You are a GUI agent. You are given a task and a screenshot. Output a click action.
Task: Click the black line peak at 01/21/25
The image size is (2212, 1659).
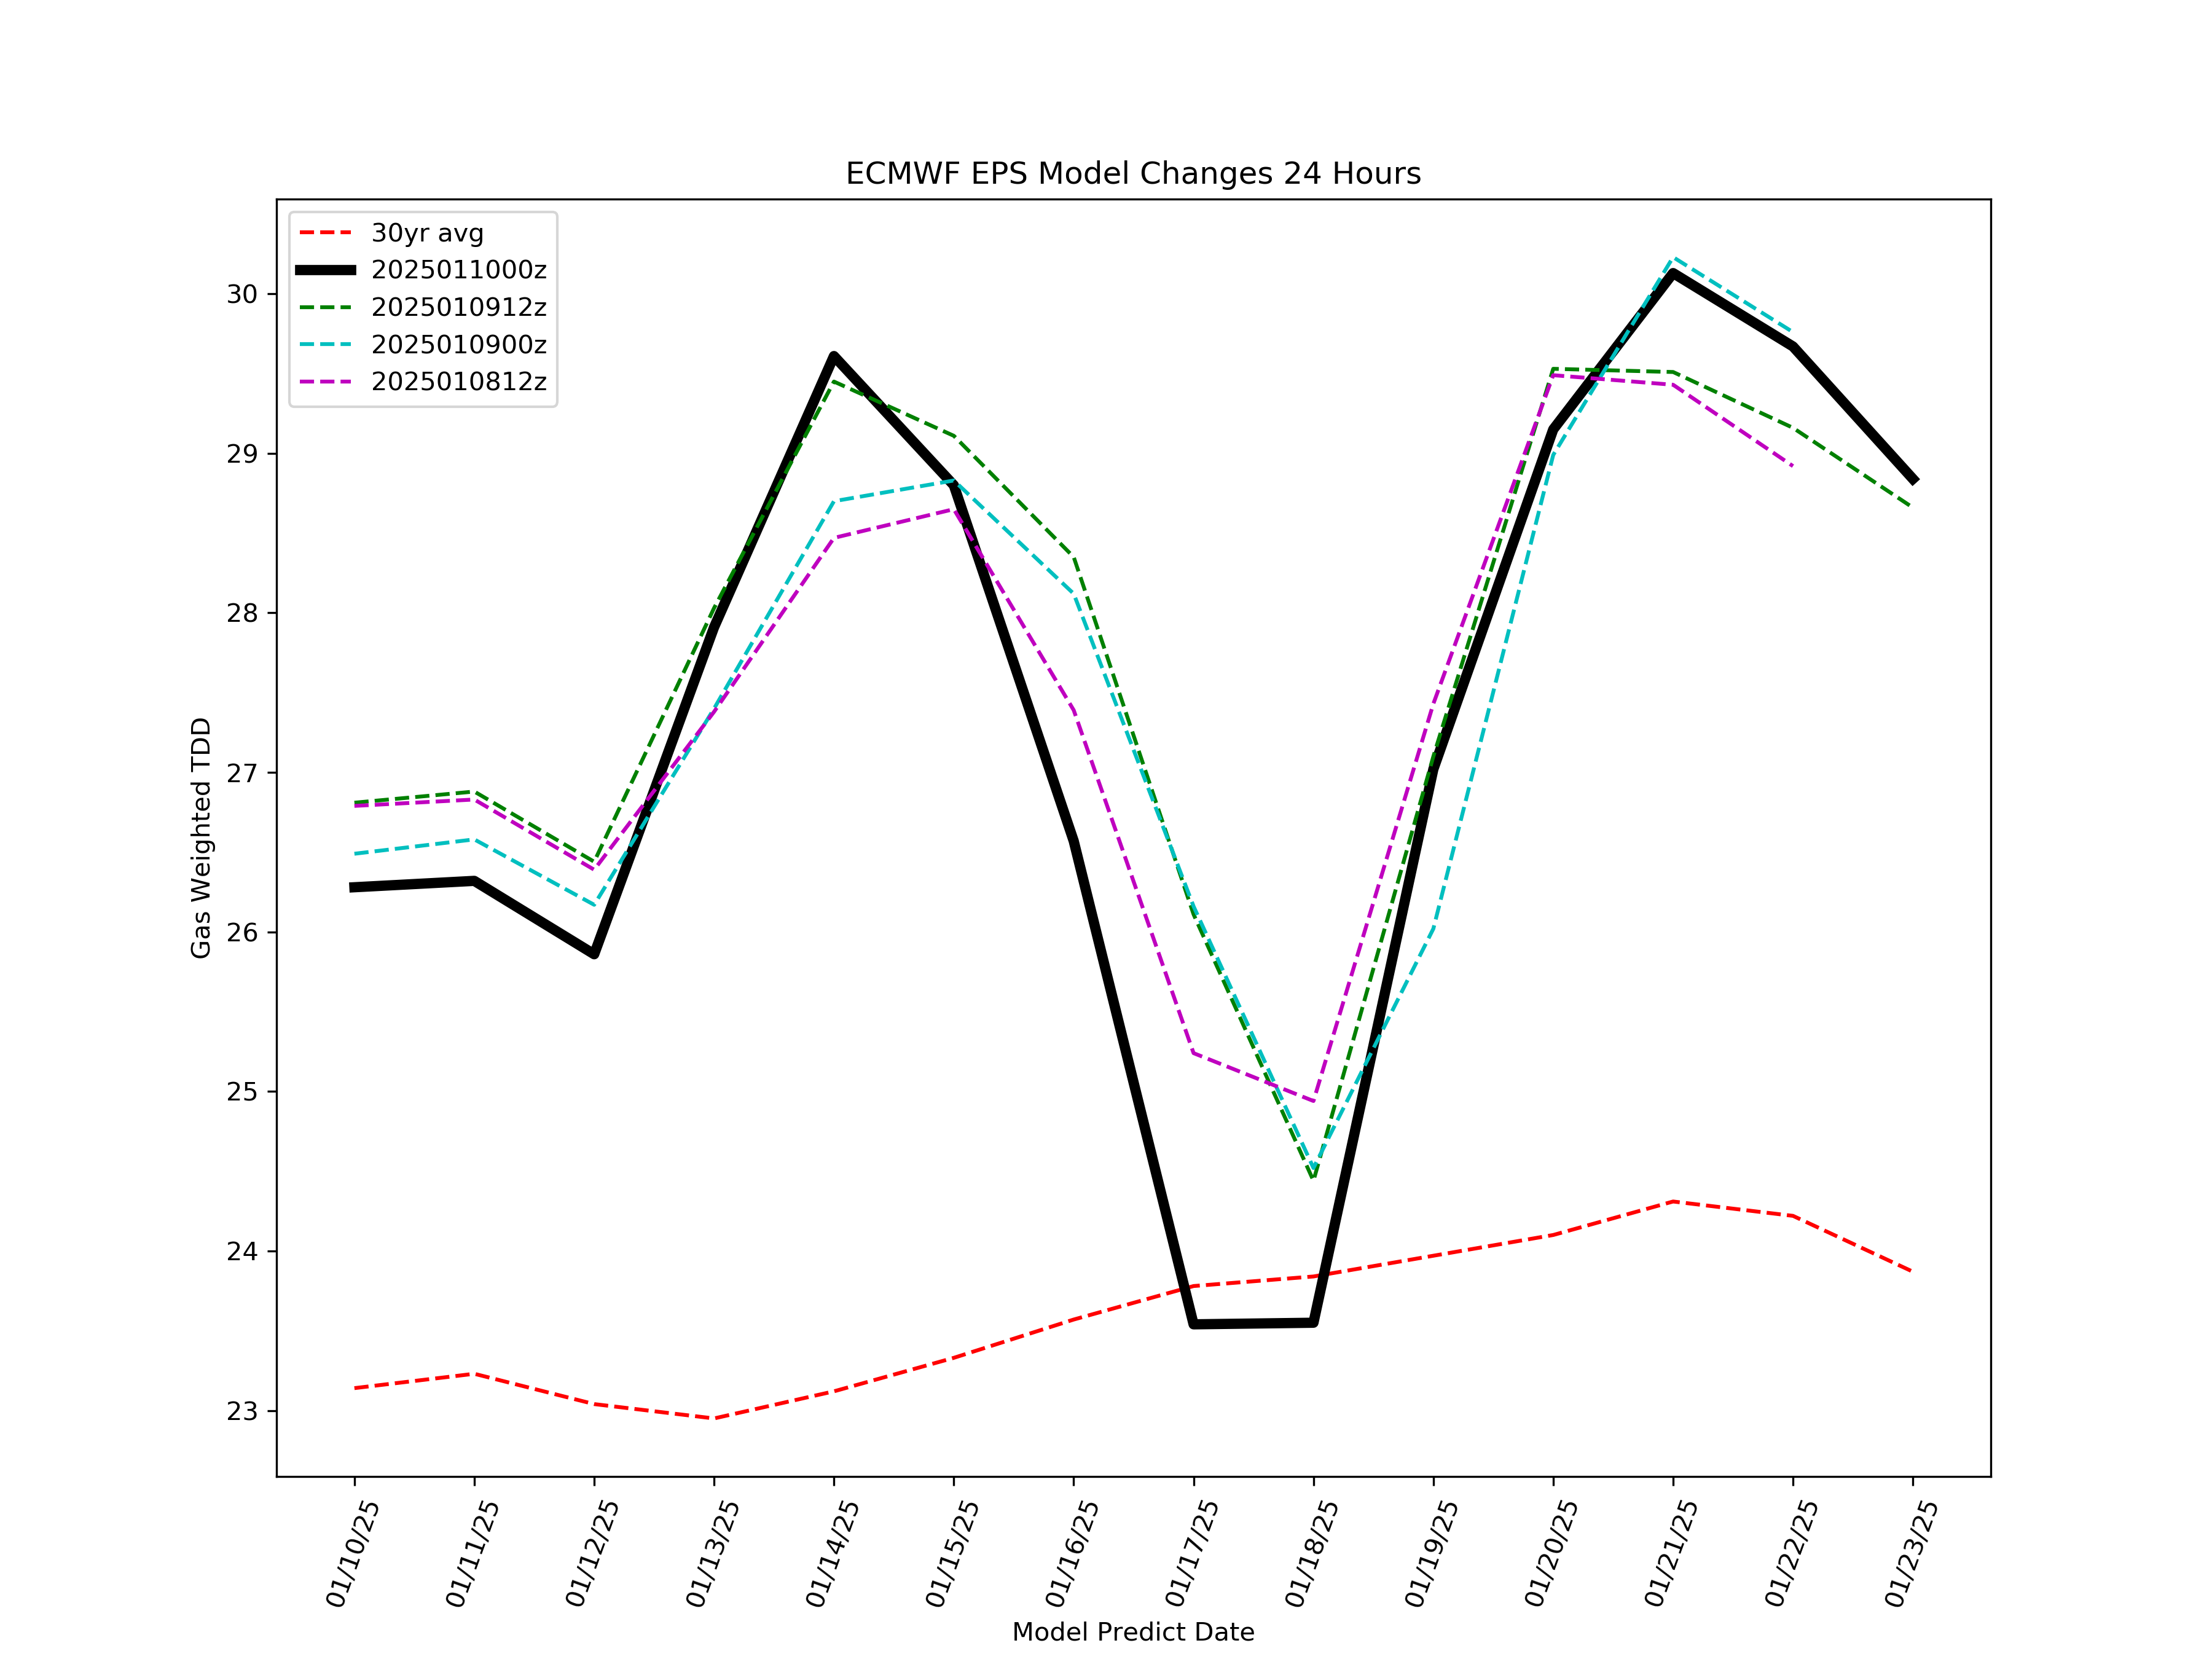click(x=1673, y=273)
